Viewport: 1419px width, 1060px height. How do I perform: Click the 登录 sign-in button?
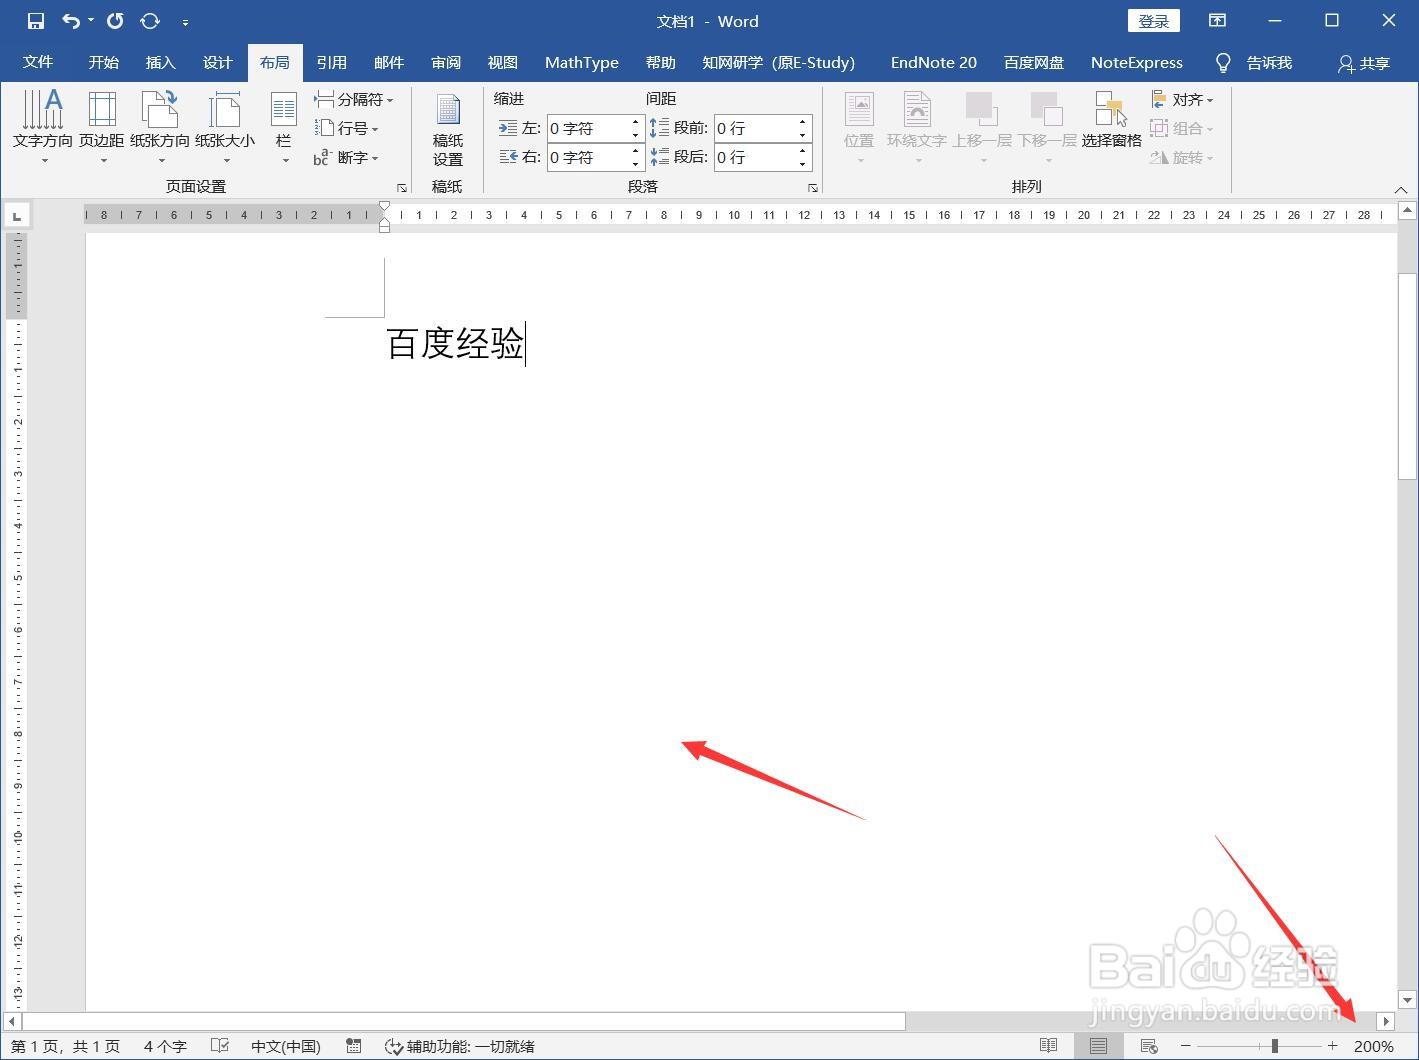coord(1153,20)
